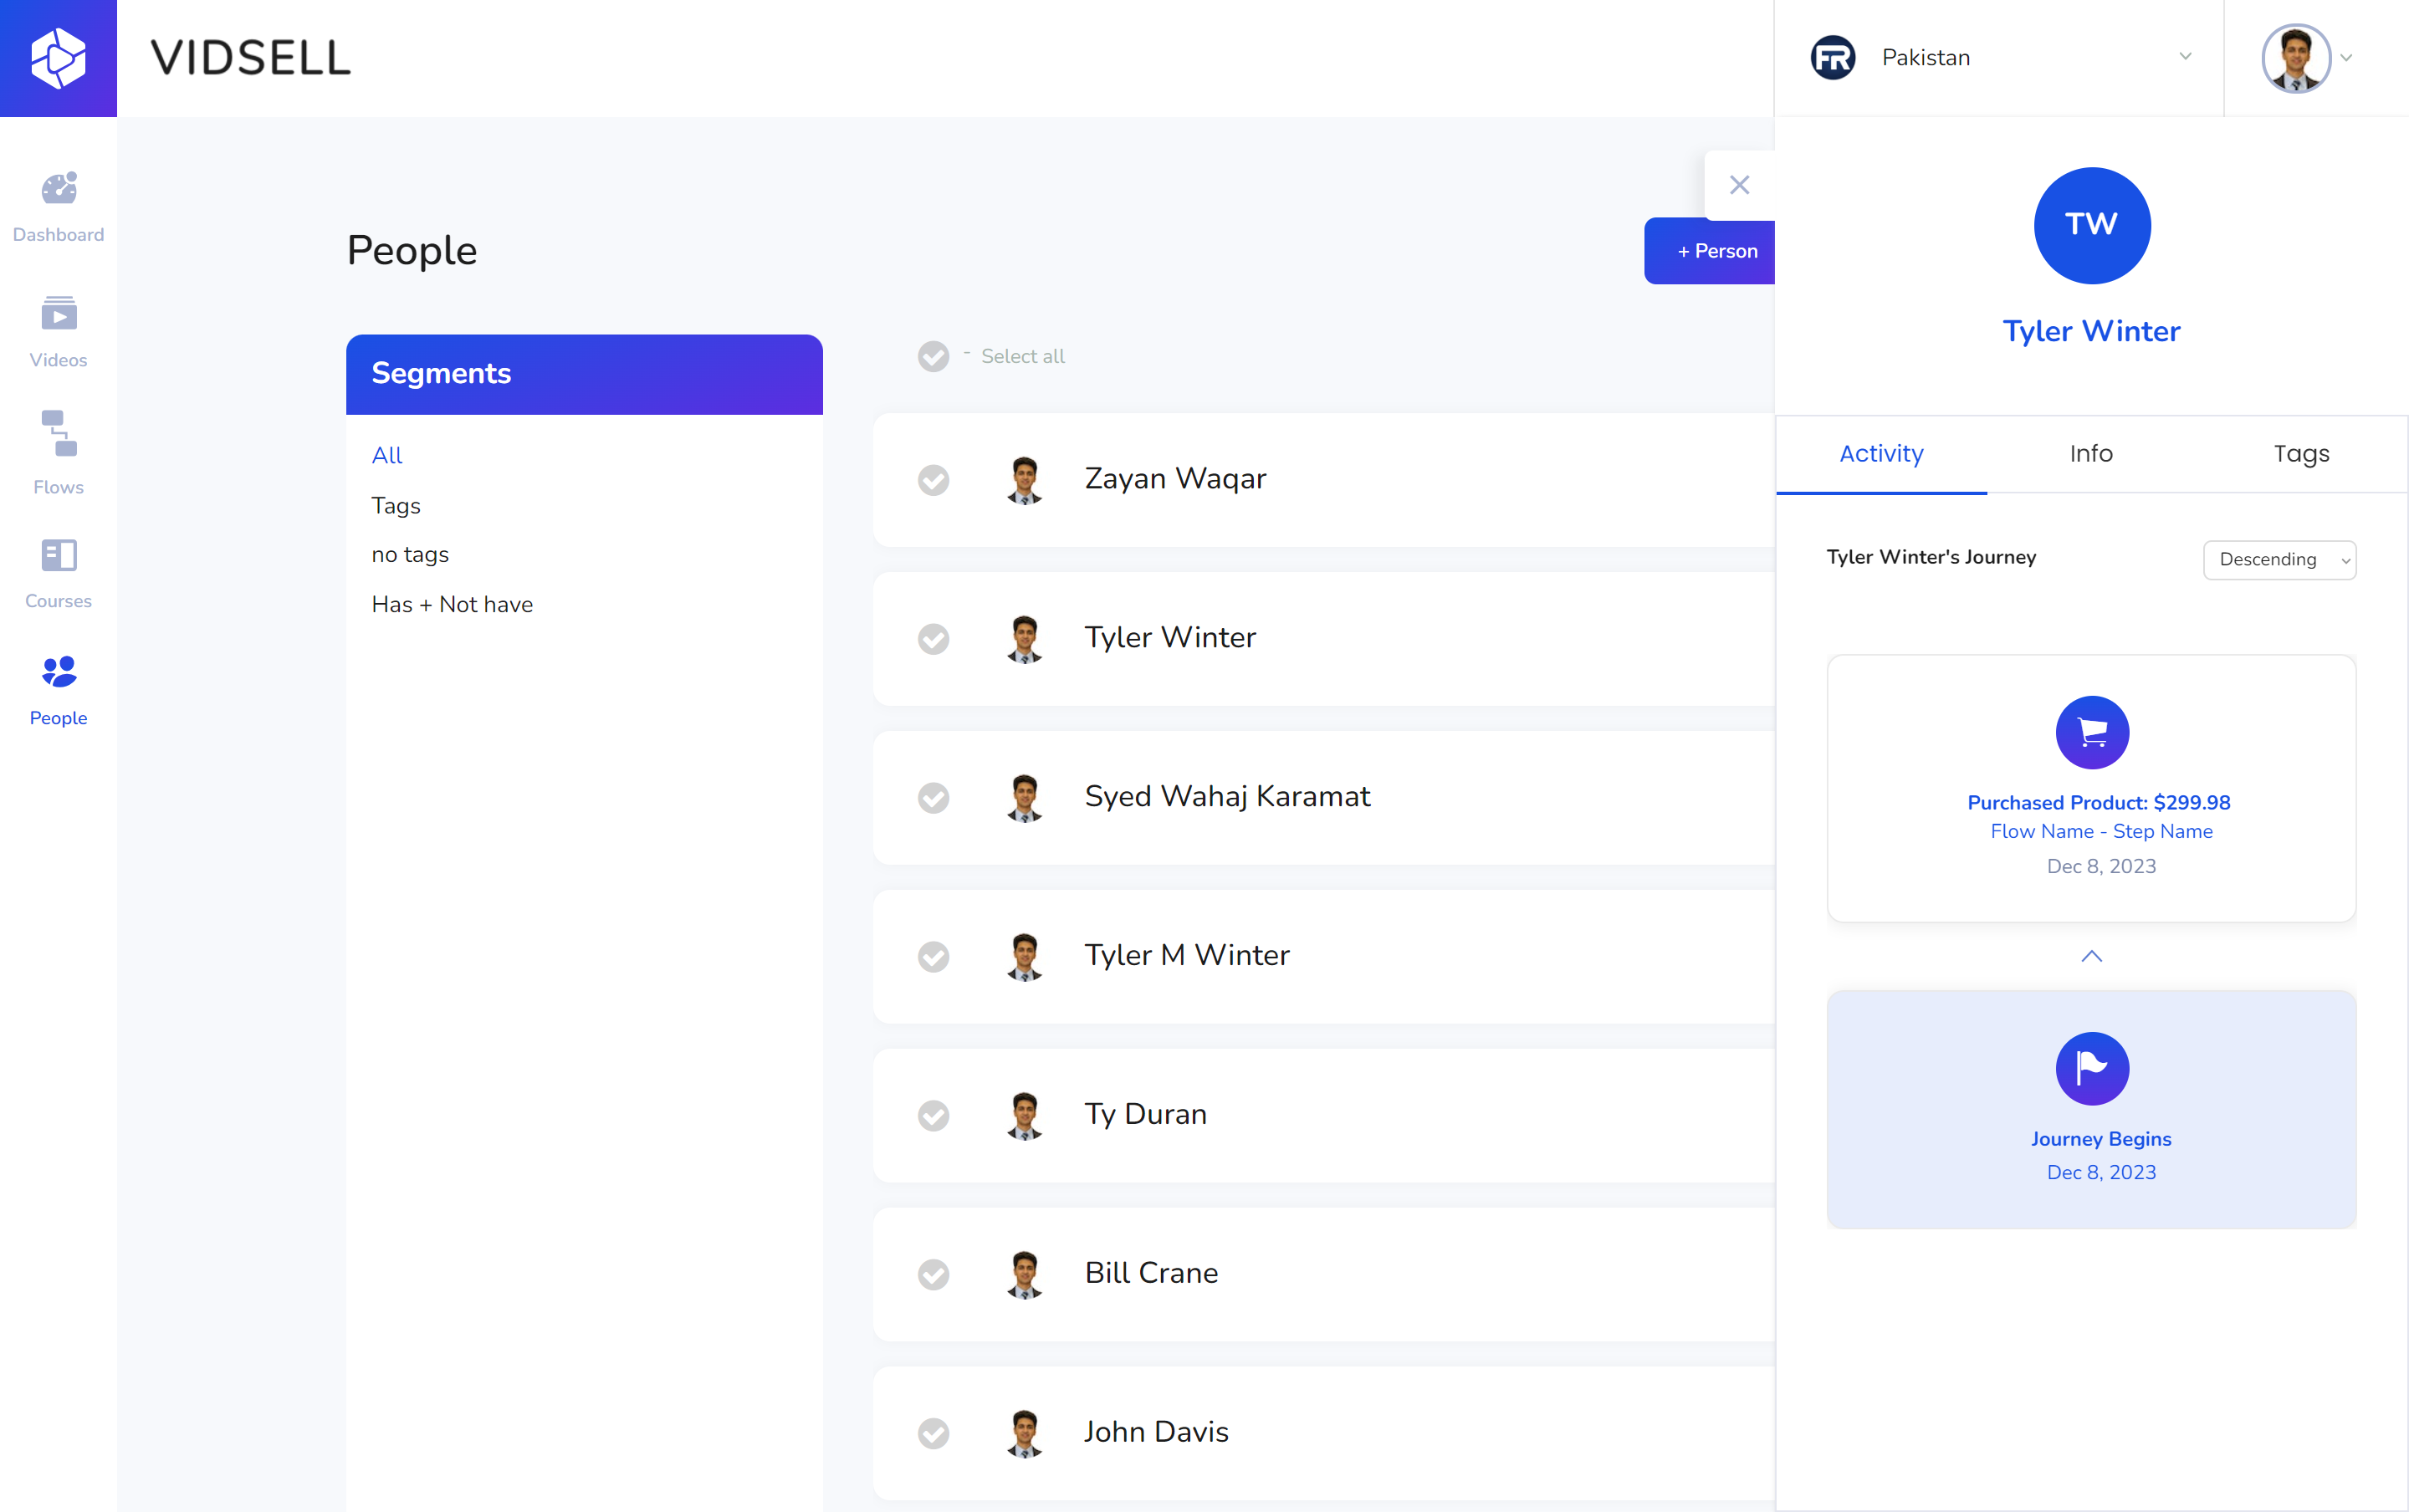Viewport: 2409px width, 1512px height.
Task: Click the Journey Begins title
Action: (x=2101, y=1139)
